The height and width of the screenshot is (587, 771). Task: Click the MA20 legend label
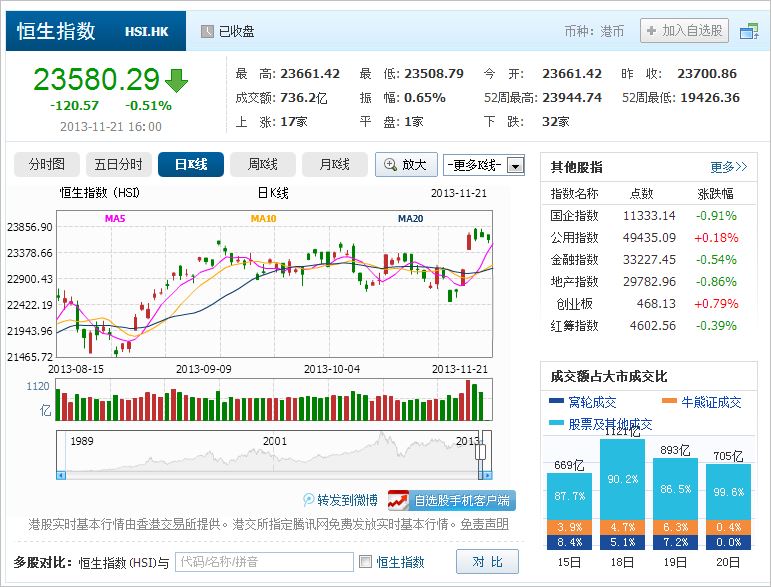(411, 218)
